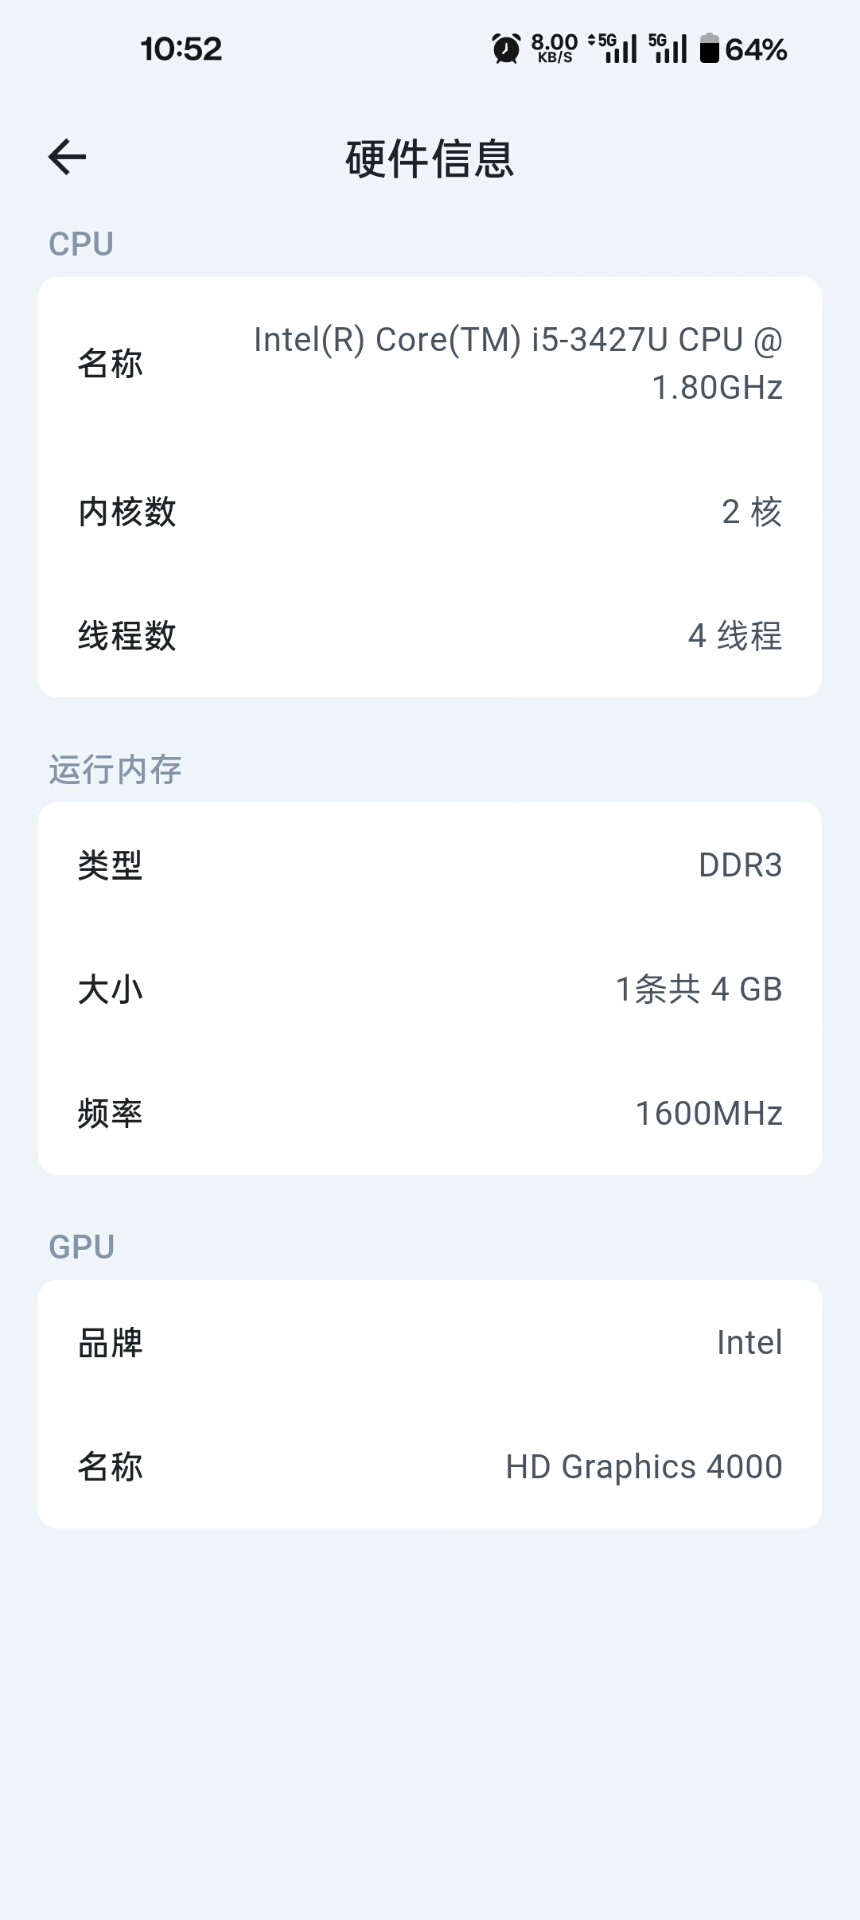
Task: Tap the first 5G signal icon
Action: tap(614, 48)
